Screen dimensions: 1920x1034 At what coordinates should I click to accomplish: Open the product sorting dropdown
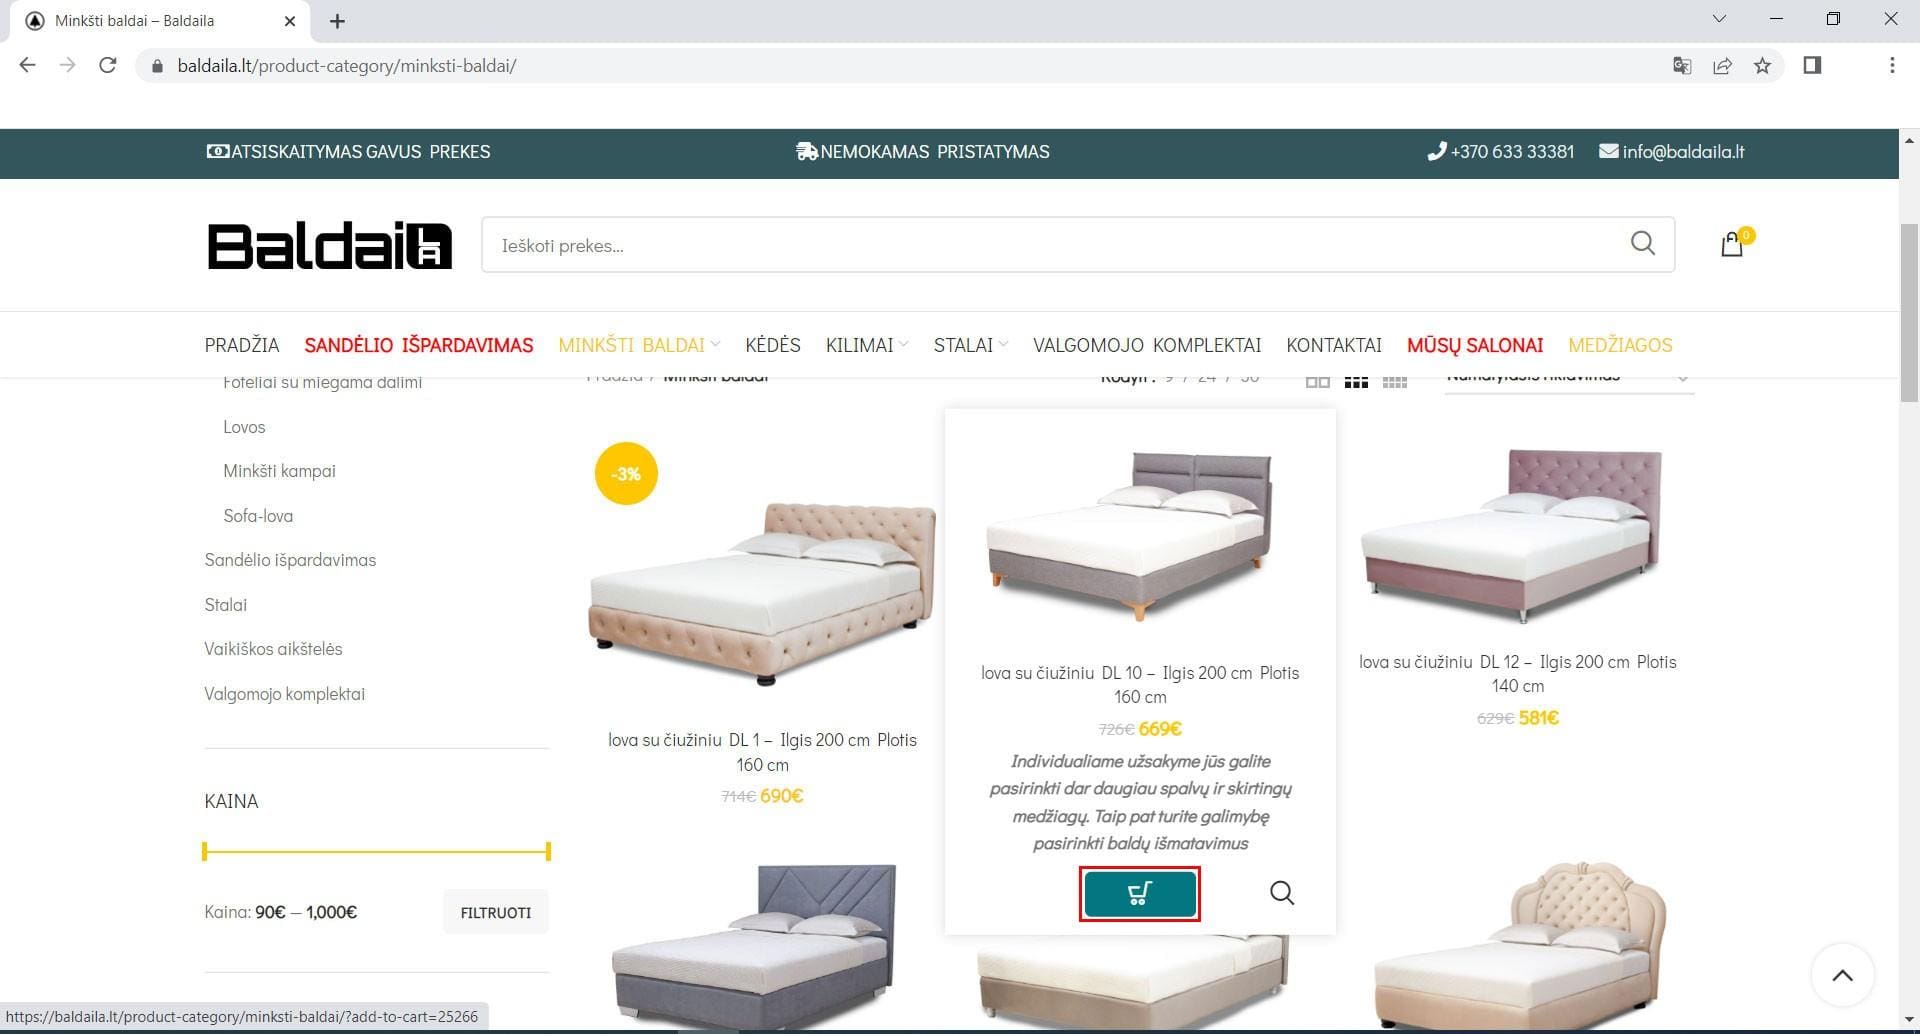coord(1568,379)
